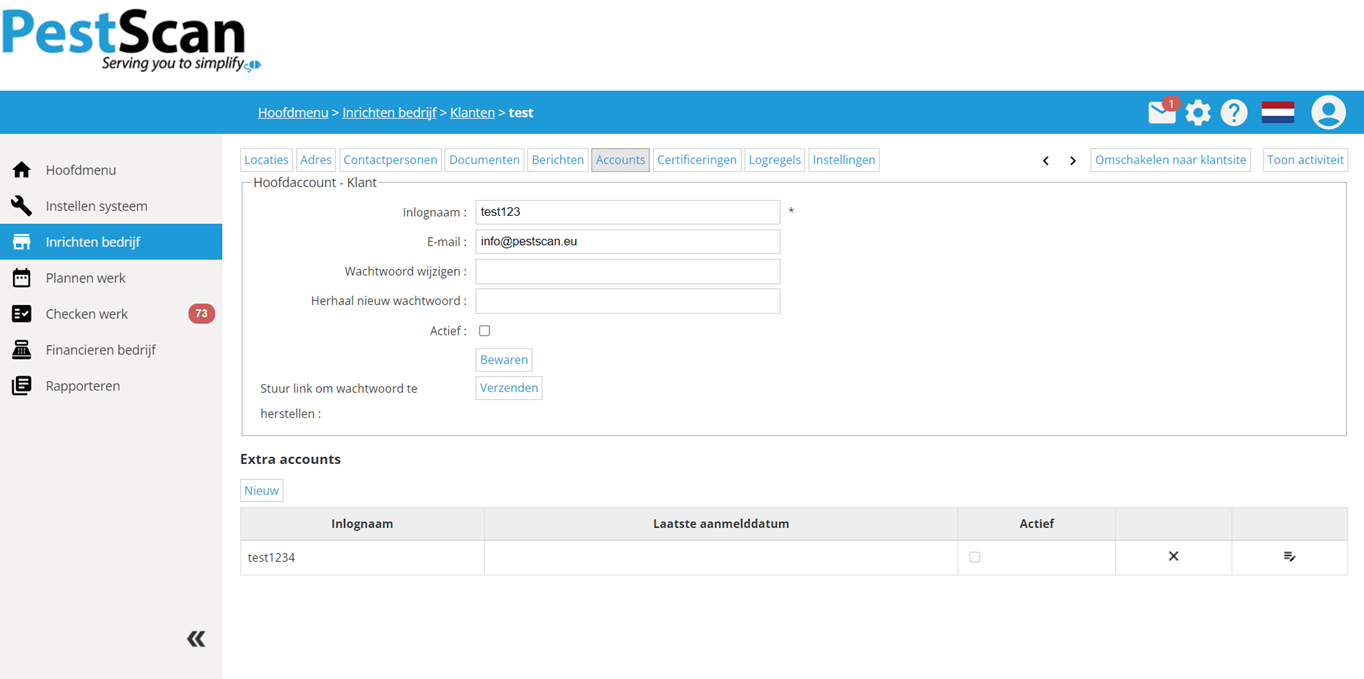Click Omschakelen naar klantsite button
The width and height of the screenshot is (1364, 679).
[x=1171, y=160]
